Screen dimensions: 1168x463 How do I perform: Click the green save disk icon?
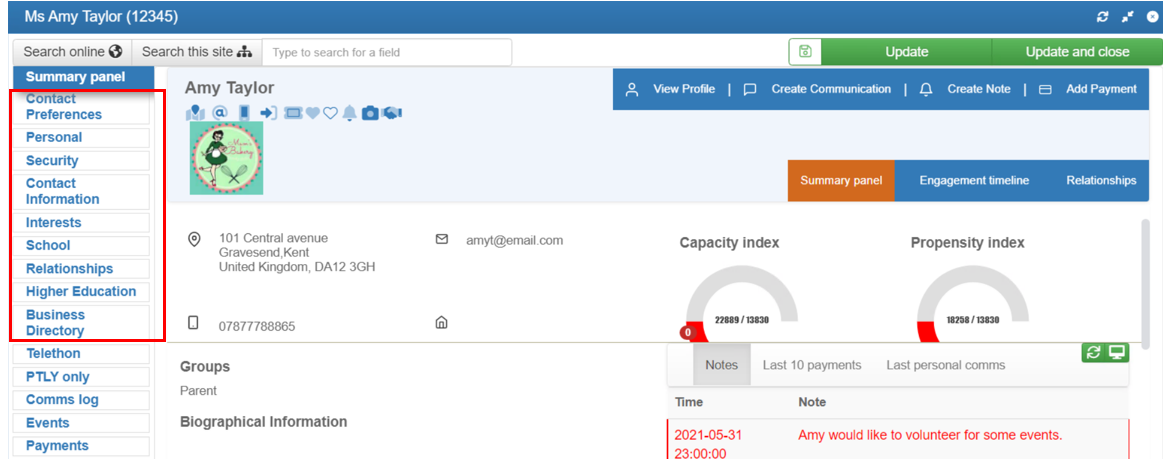(x=805, y=52)
